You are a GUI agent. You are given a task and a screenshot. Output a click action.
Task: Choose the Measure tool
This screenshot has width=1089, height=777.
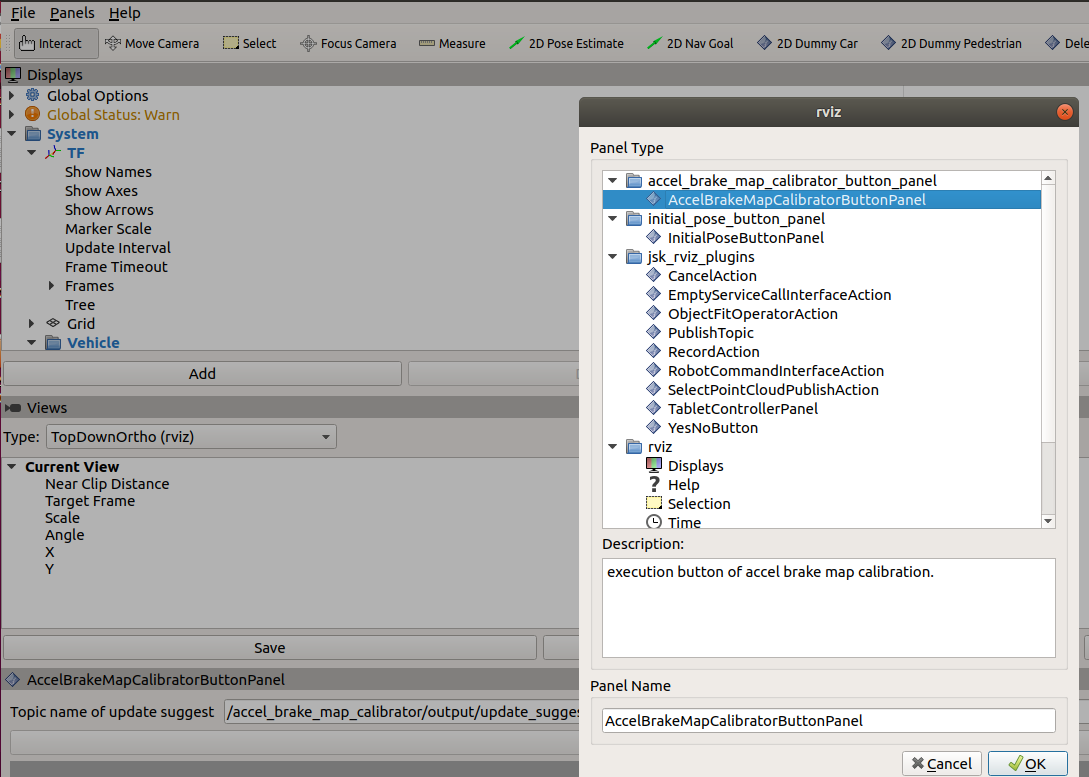[x=452, y=43]
